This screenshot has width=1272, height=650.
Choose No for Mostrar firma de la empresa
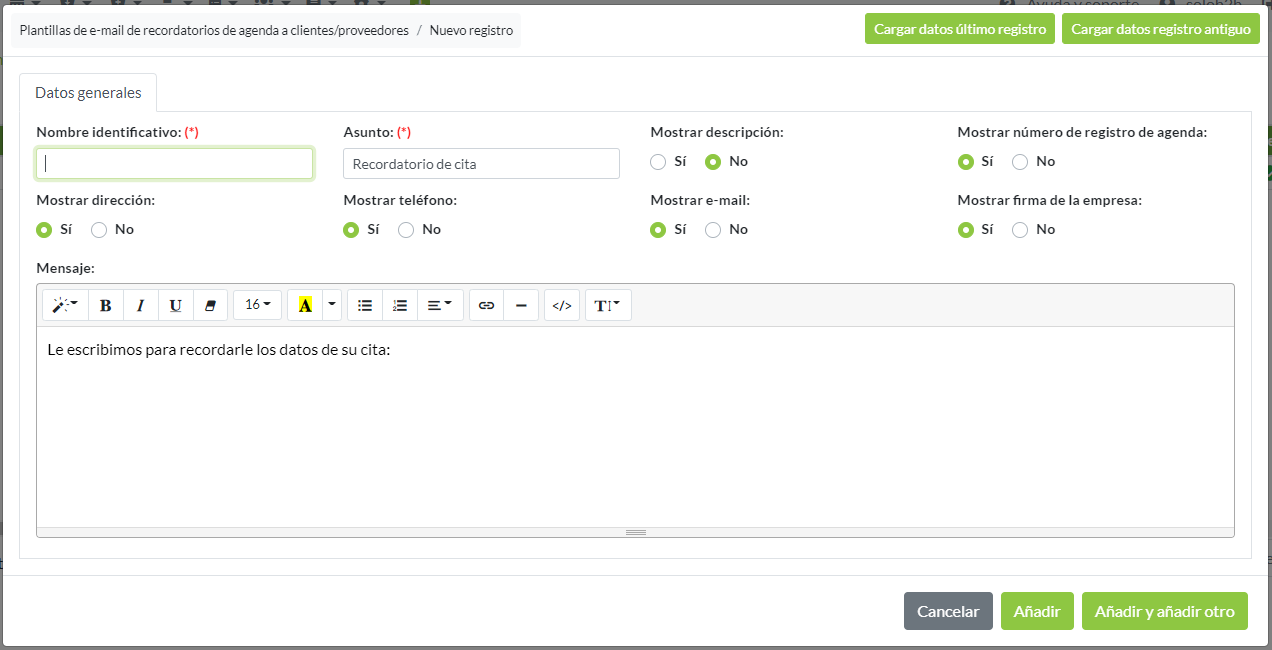click(1020, 230)
